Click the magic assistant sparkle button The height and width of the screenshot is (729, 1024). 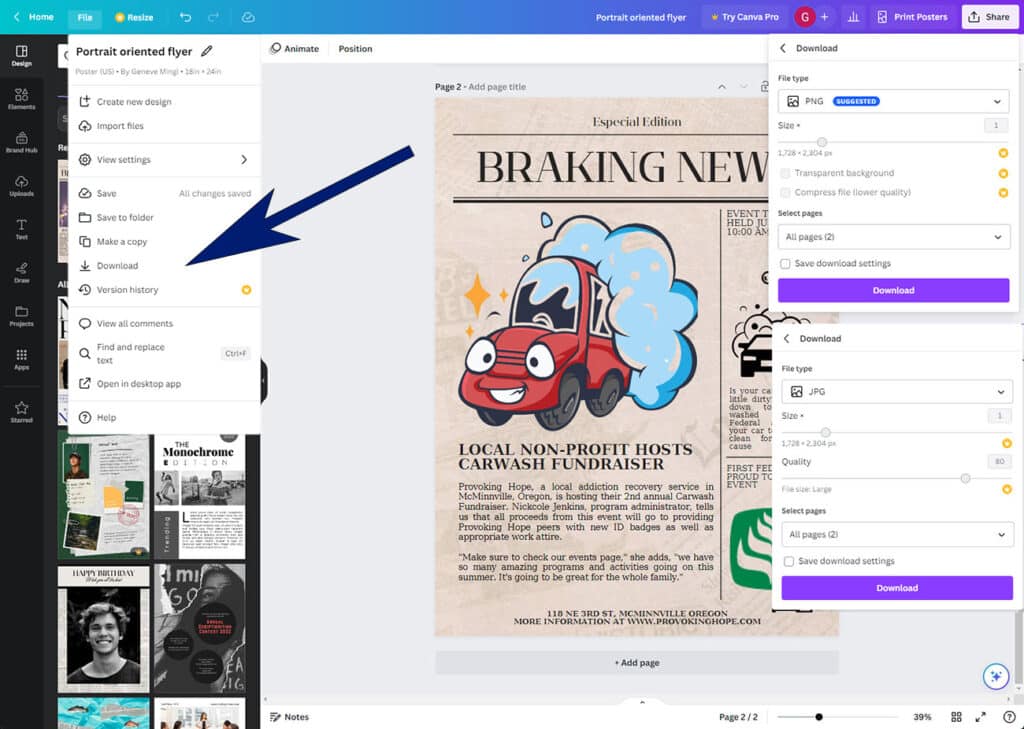coord(994,677)
